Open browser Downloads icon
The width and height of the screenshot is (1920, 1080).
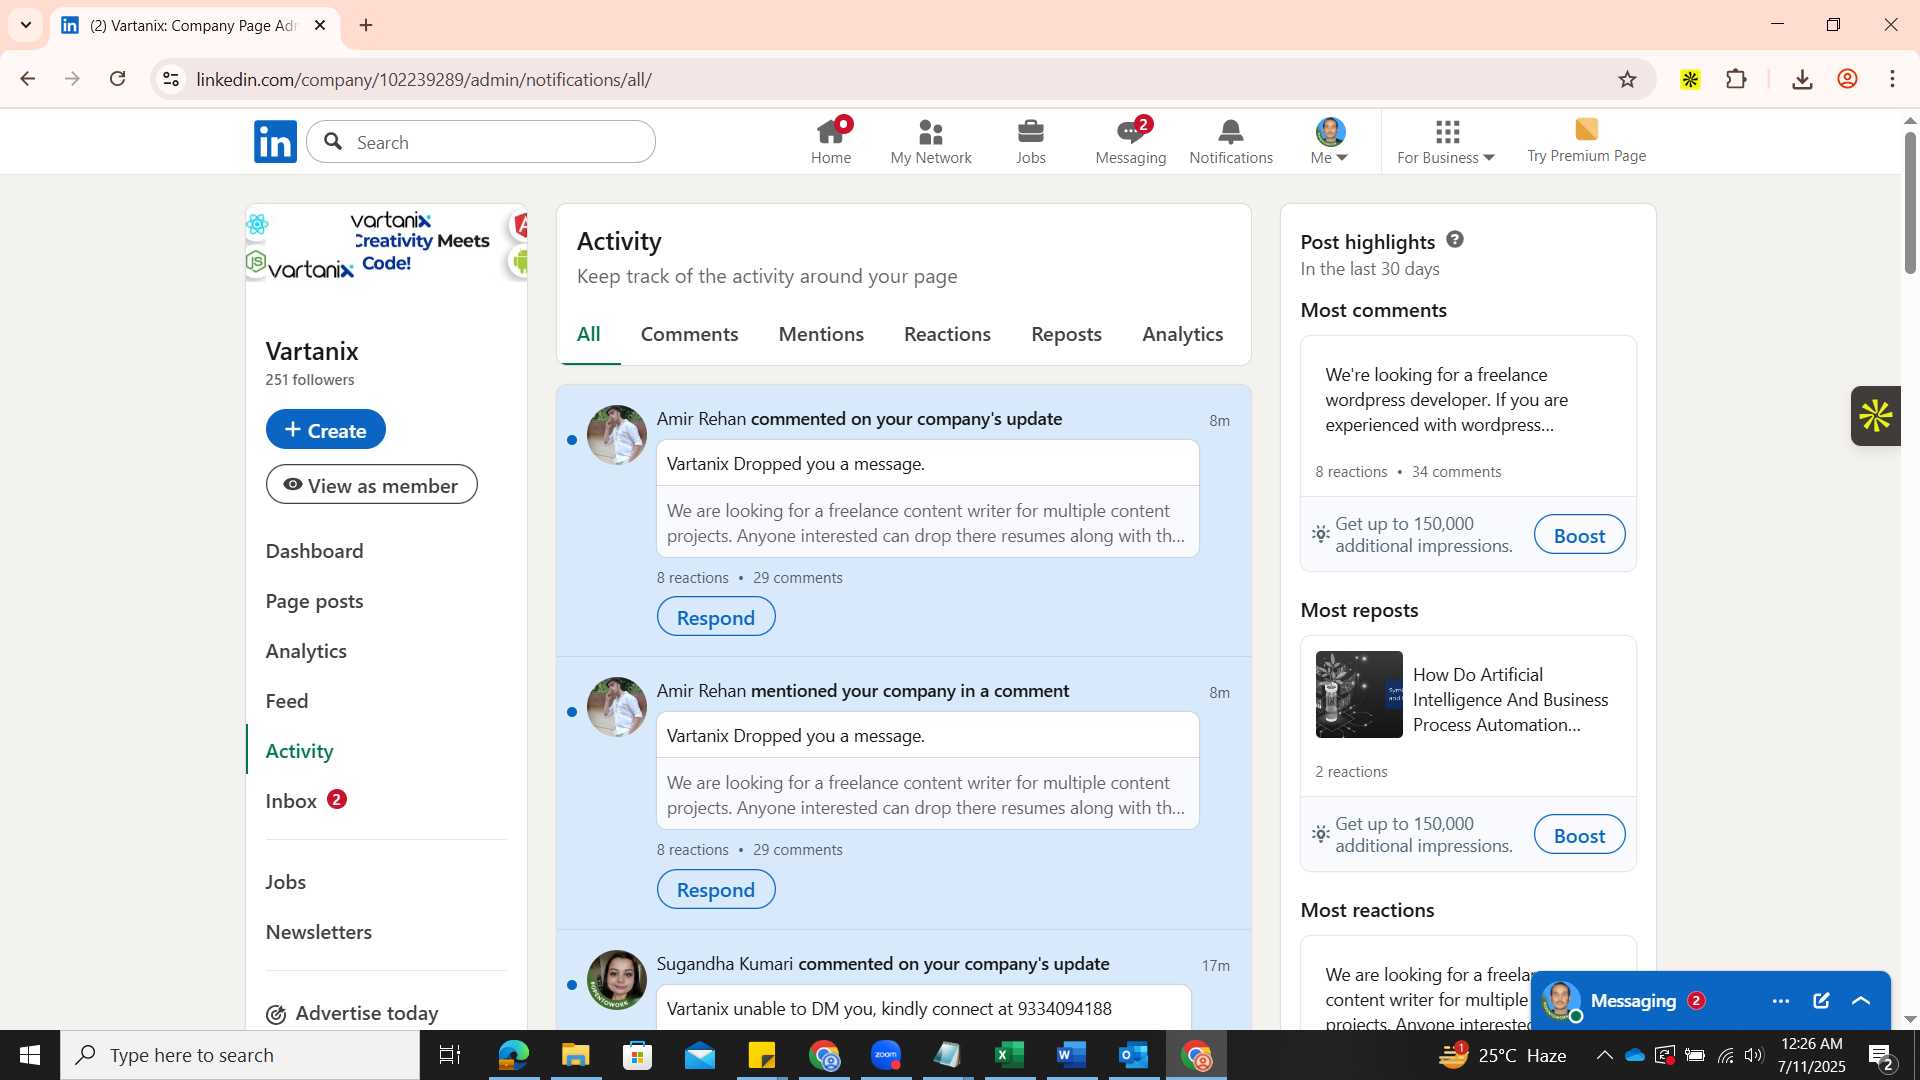tap(1802, 79)
